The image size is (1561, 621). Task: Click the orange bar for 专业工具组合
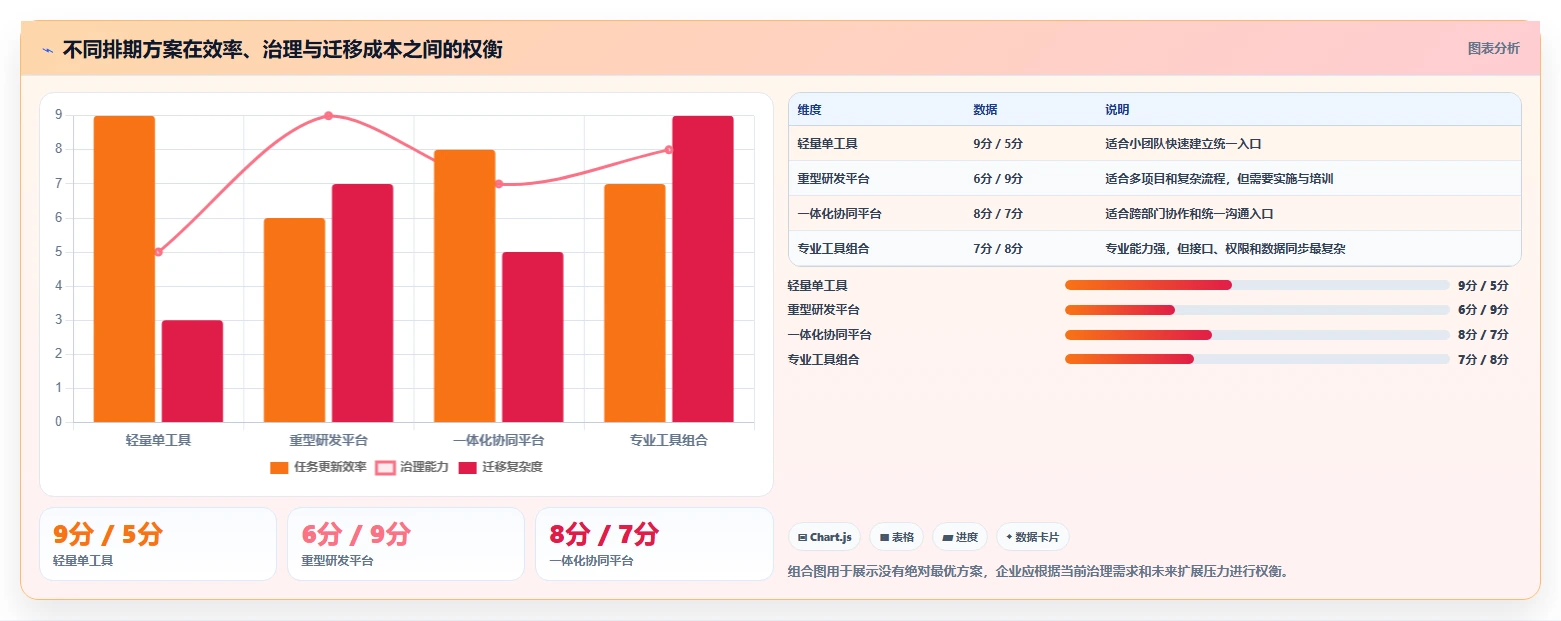[634, 303]
